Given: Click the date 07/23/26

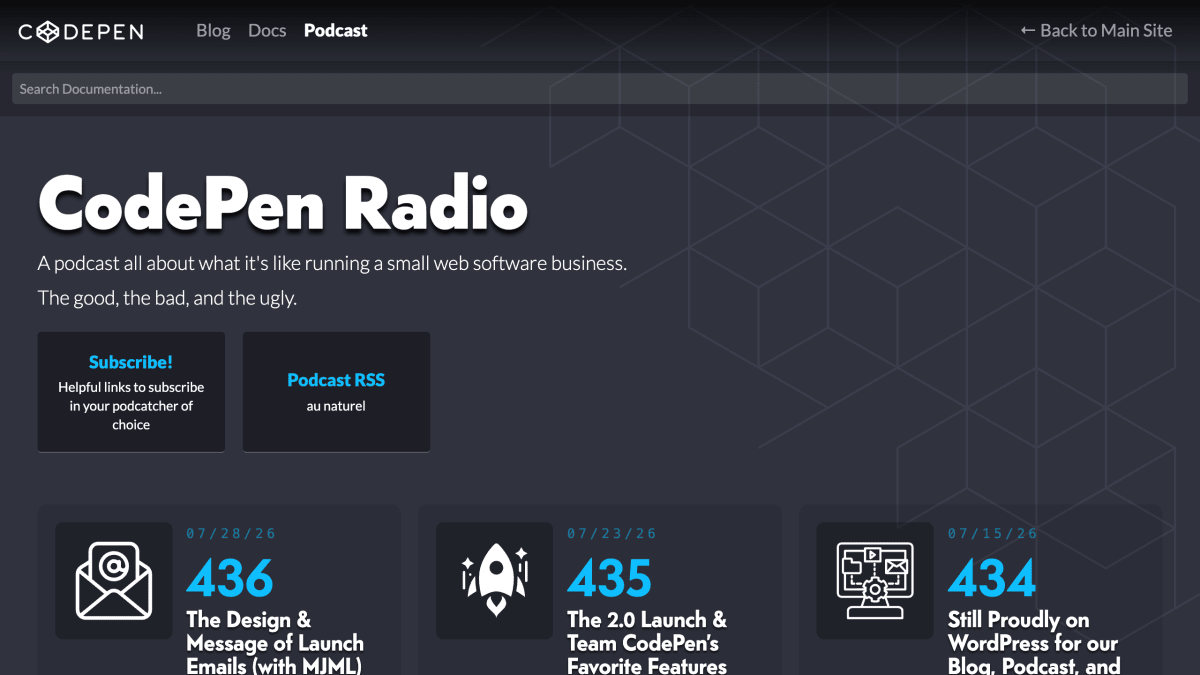Looking at the screenshot, I should (x=612, y=534).
